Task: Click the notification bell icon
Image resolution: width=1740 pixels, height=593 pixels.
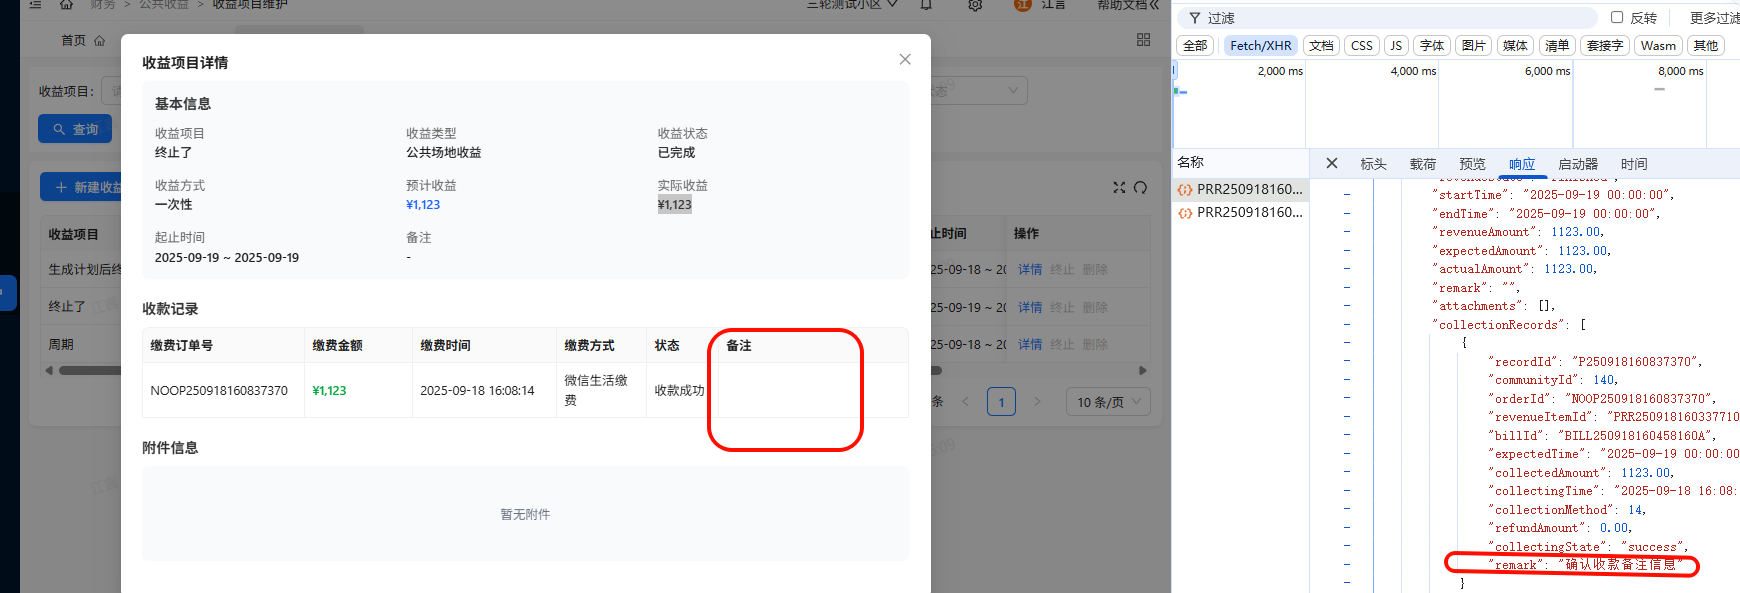Action: point(926,5)
